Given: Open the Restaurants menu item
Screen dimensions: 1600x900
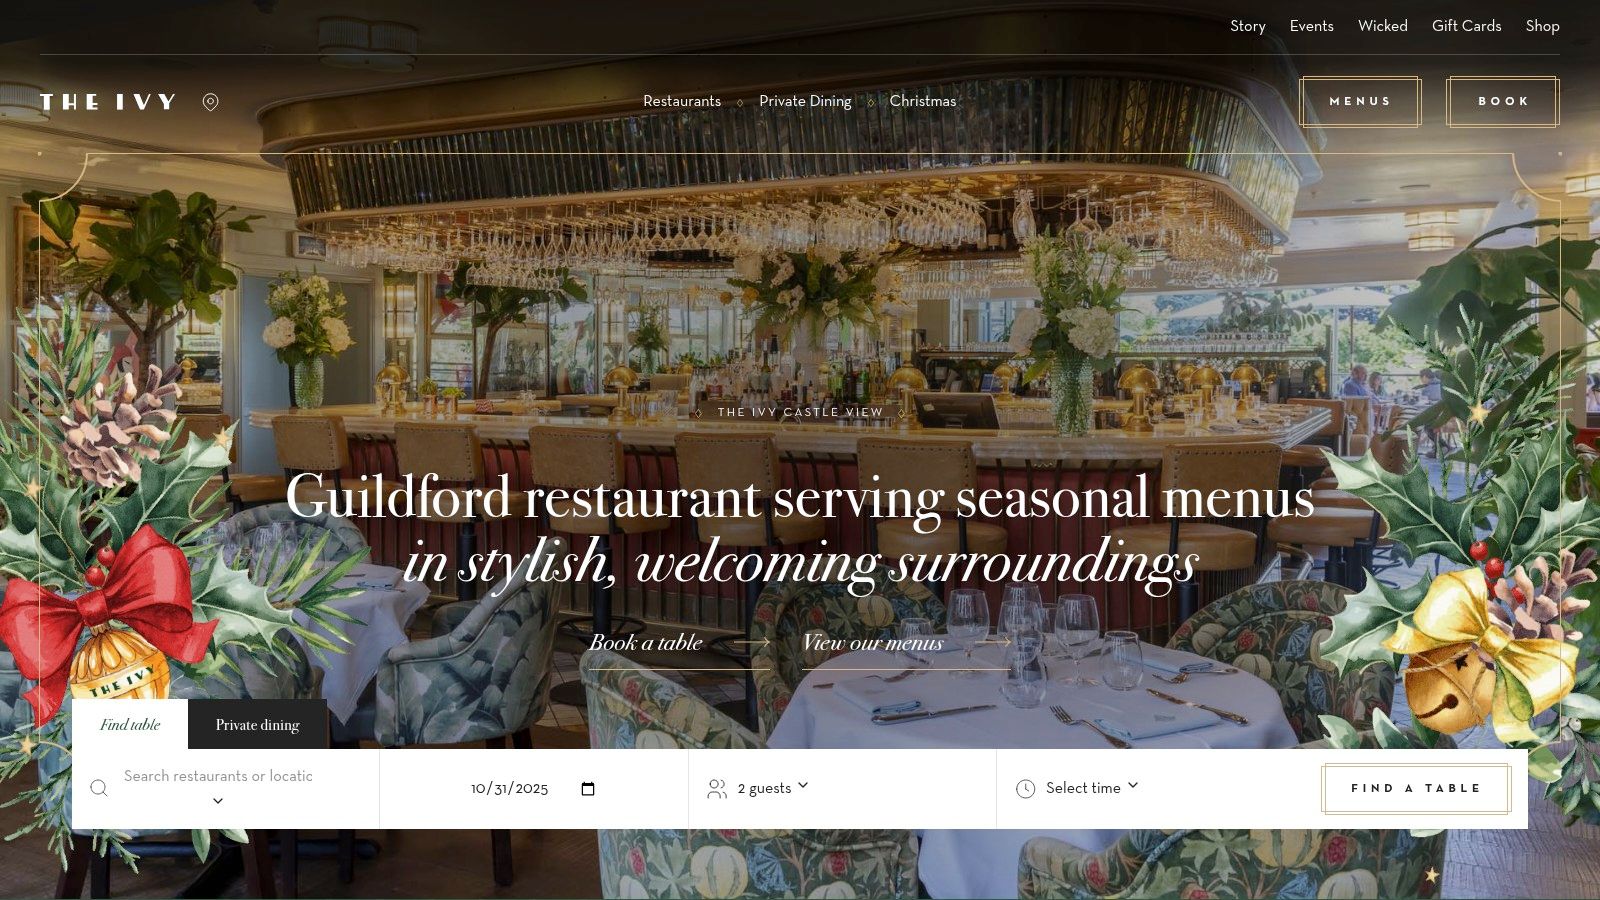Looking at the screenshot, I should pos(682,101).
